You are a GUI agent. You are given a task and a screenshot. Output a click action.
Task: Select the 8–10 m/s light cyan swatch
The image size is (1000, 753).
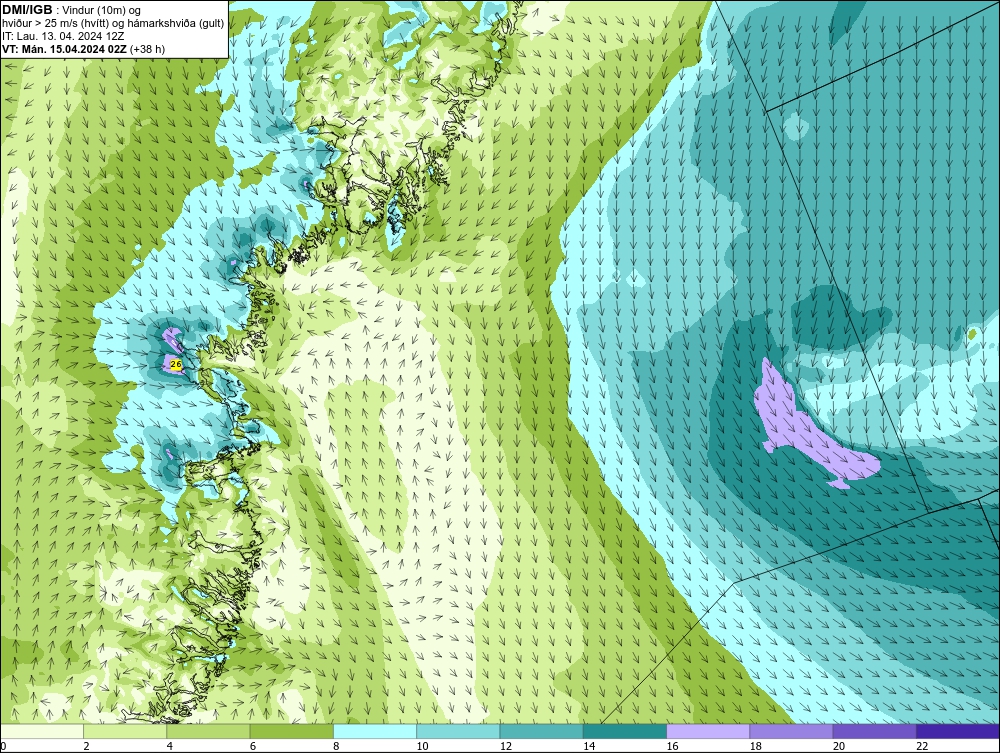point(375,731)
